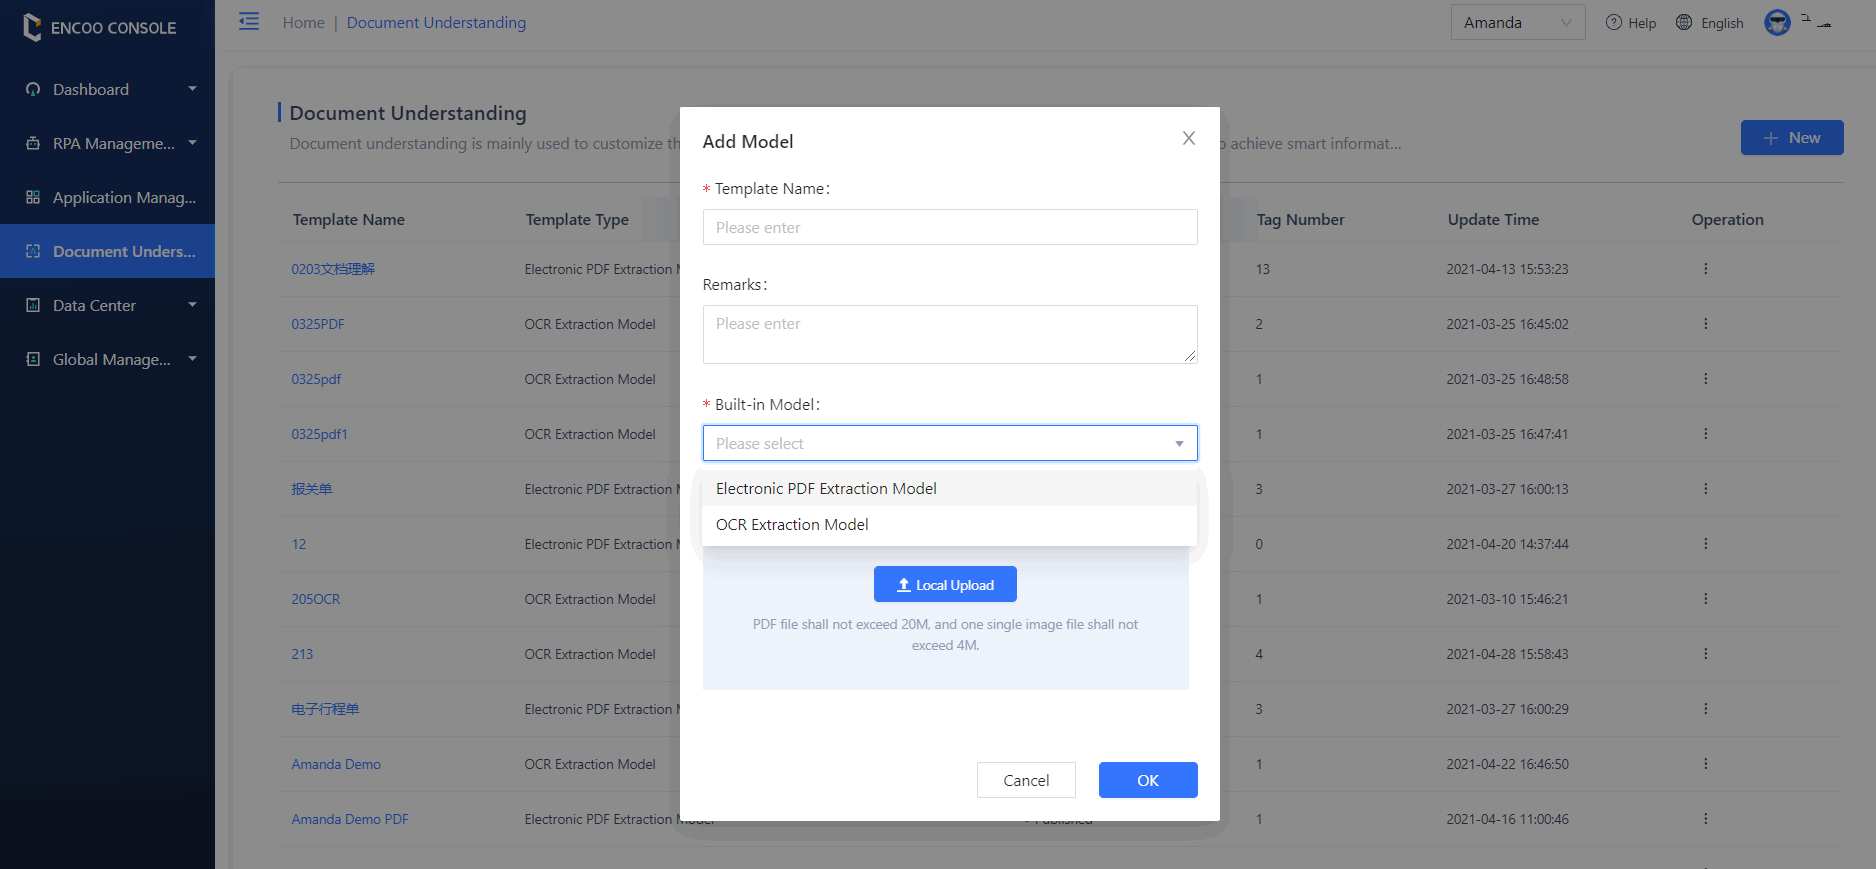Confirm the Add Model dialog with OK
This screenshot has height=869, width=1876.
click(x=1148, y=780)
